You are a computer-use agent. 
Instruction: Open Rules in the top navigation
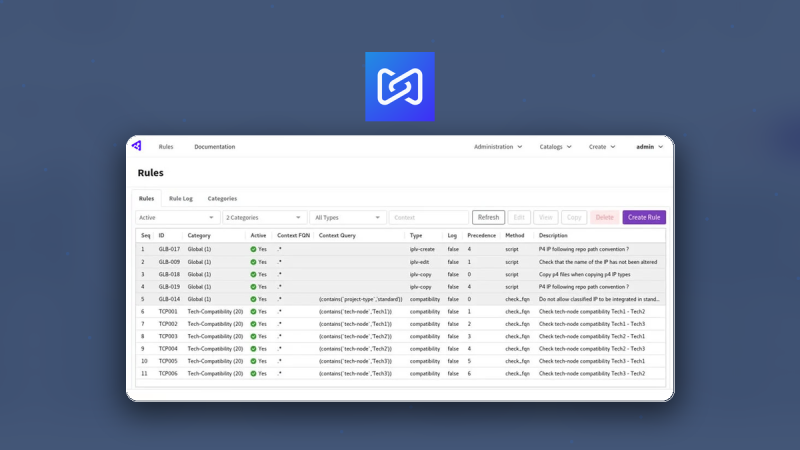click(x=166, y=147)
